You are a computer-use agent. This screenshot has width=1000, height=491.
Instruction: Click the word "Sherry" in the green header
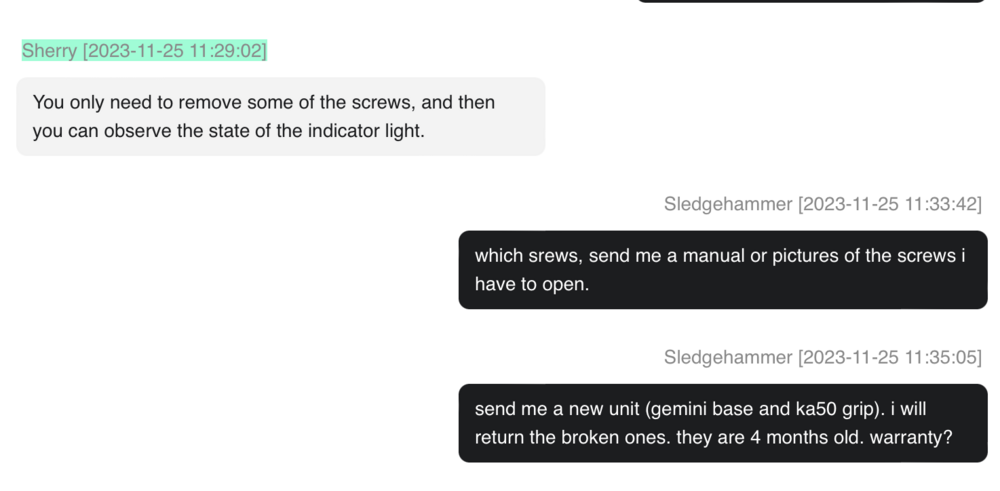49,51
